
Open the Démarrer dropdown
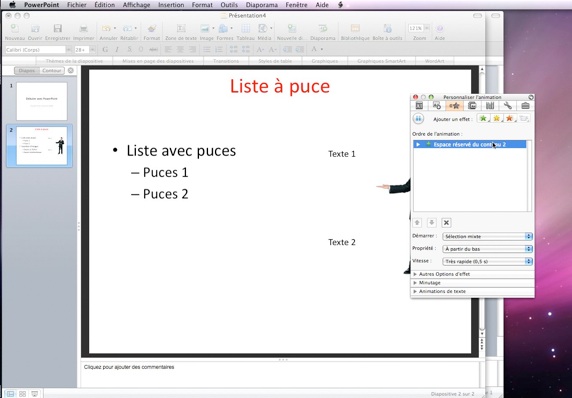point(487,236)
